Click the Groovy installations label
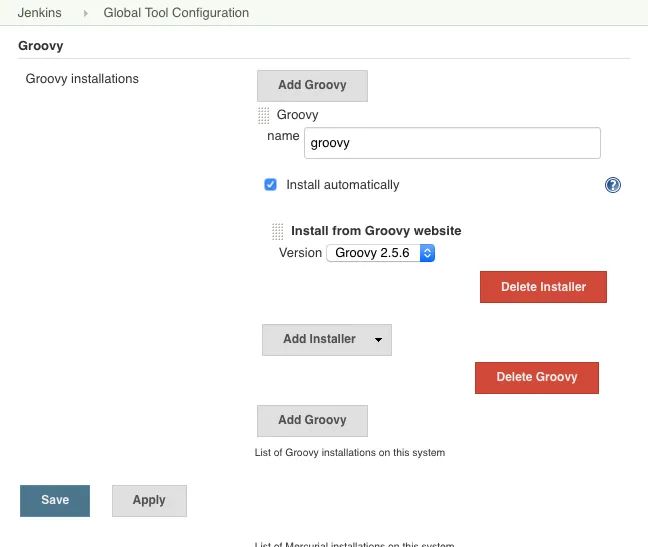 coord(82,79)
